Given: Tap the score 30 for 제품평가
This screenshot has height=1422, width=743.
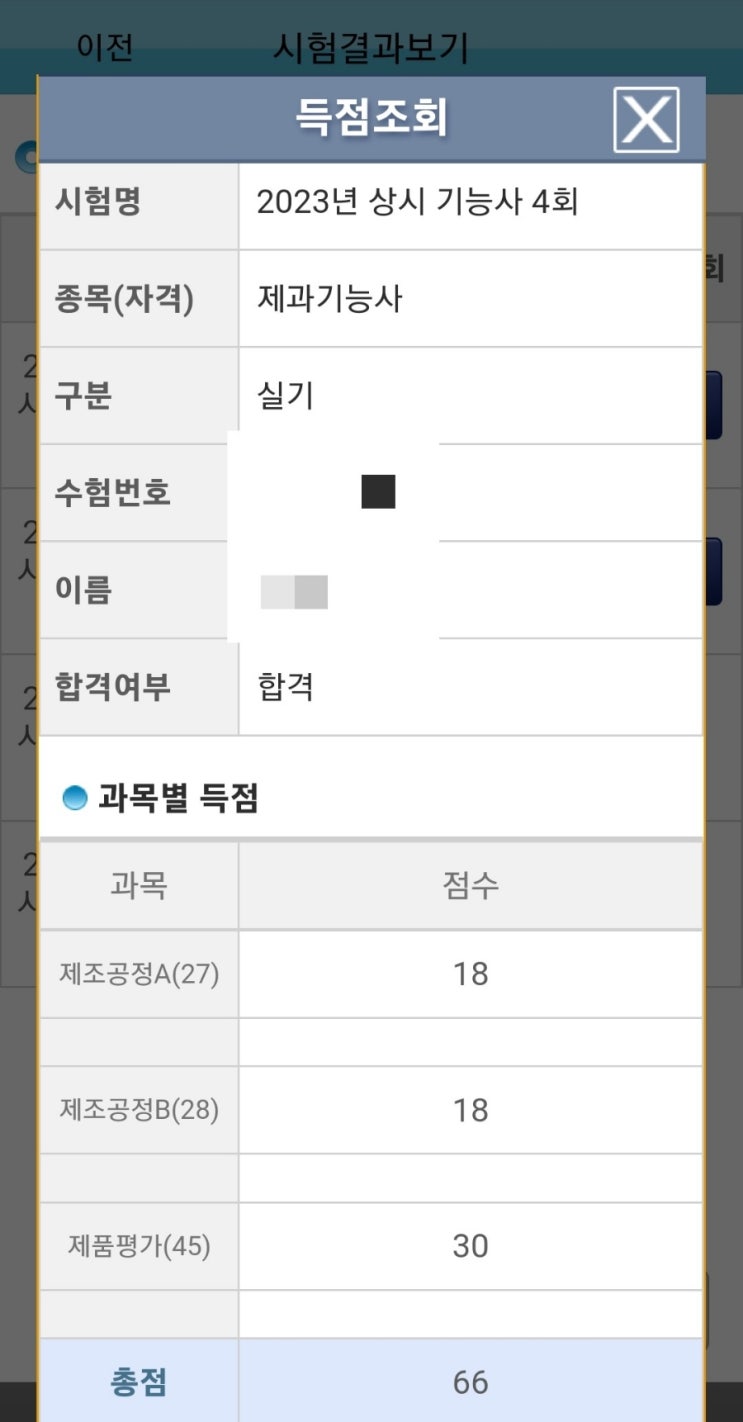Looking at the screenshot, I should tap(470, 1246).
